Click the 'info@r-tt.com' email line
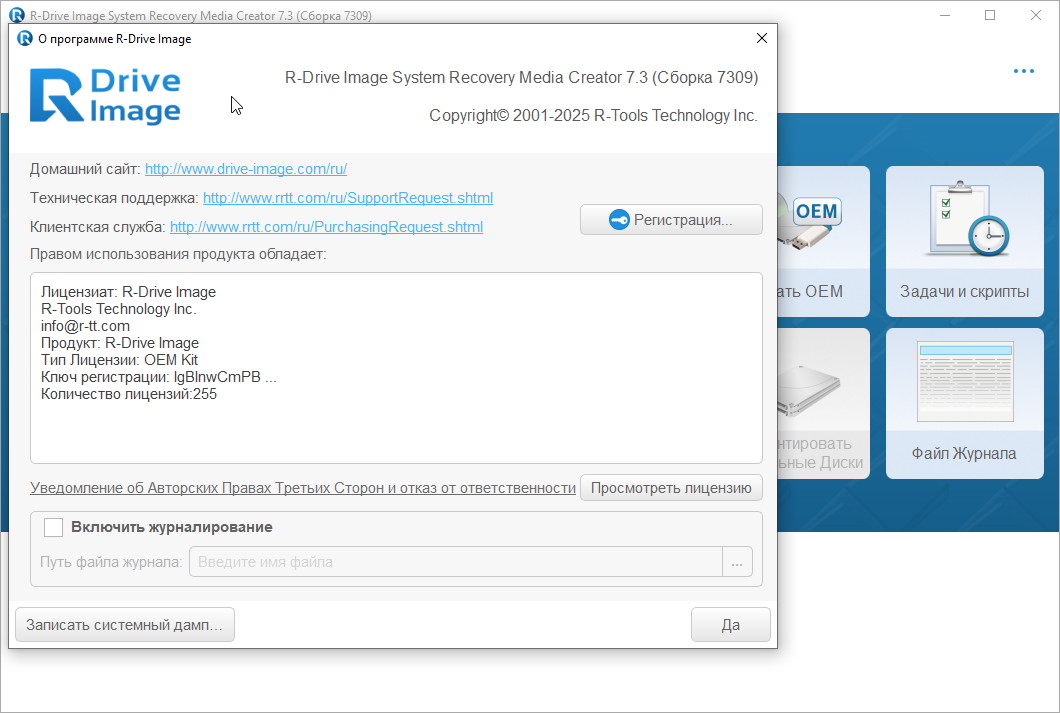 (x=85, y=326)
